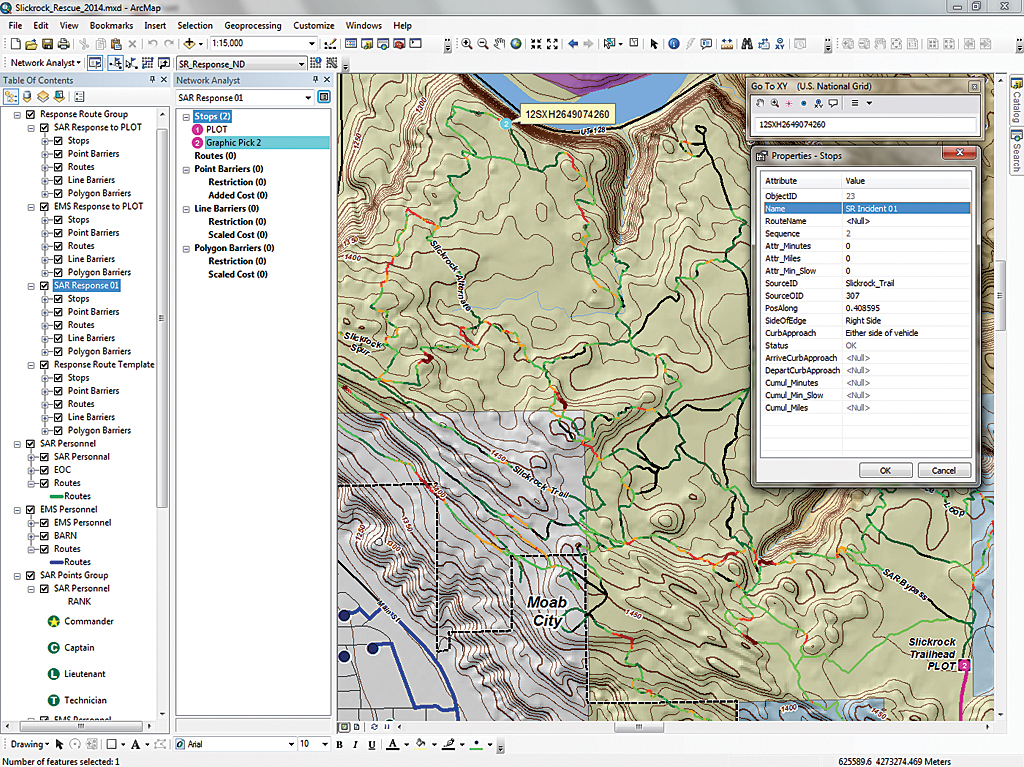Click the Save map icon
1024x767 pixels.
click(48, 44)
